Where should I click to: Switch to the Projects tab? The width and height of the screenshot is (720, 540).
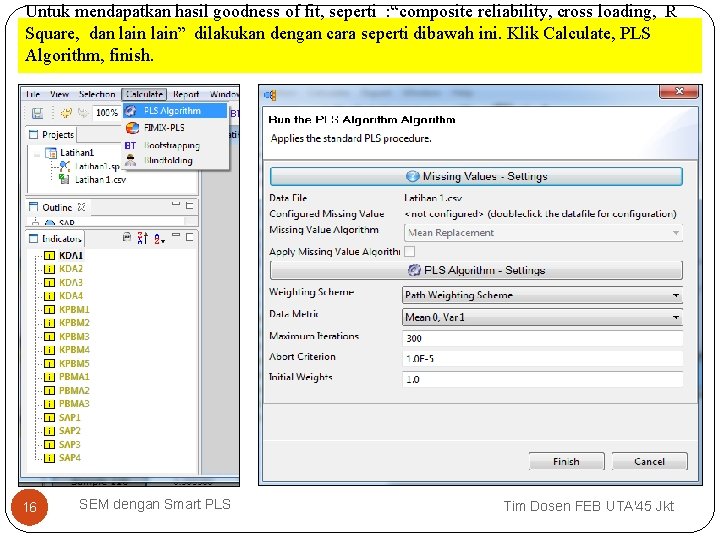[x=51, y=135]
